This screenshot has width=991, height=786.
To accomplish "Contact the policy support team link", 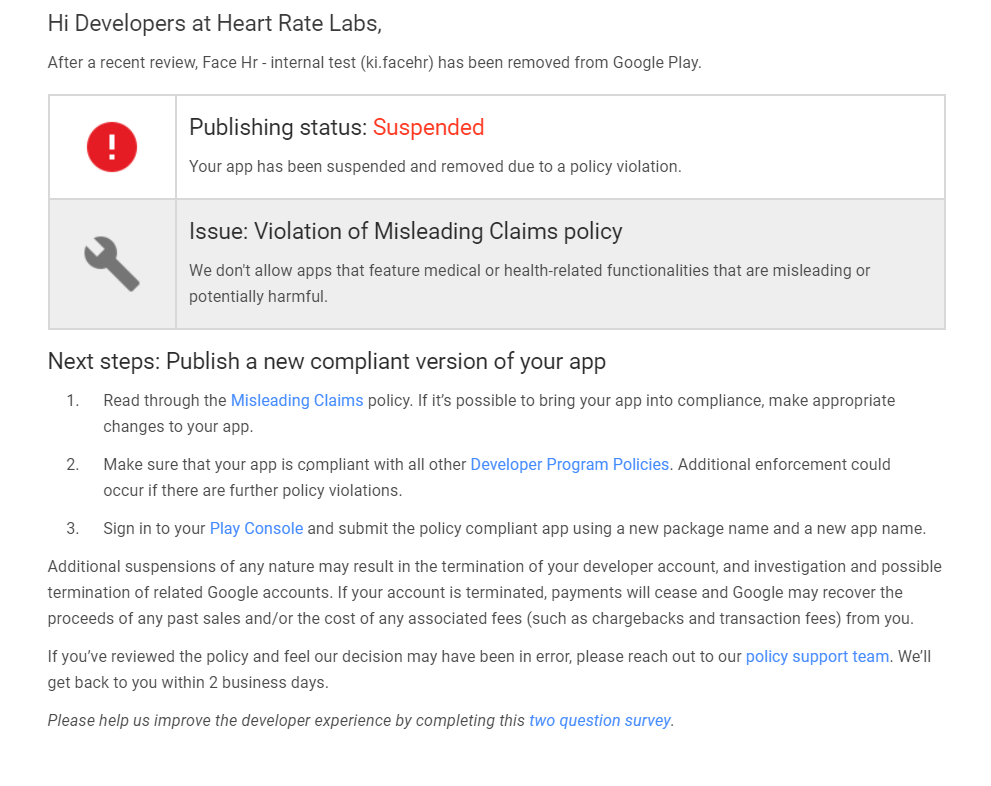I will 817,657.
